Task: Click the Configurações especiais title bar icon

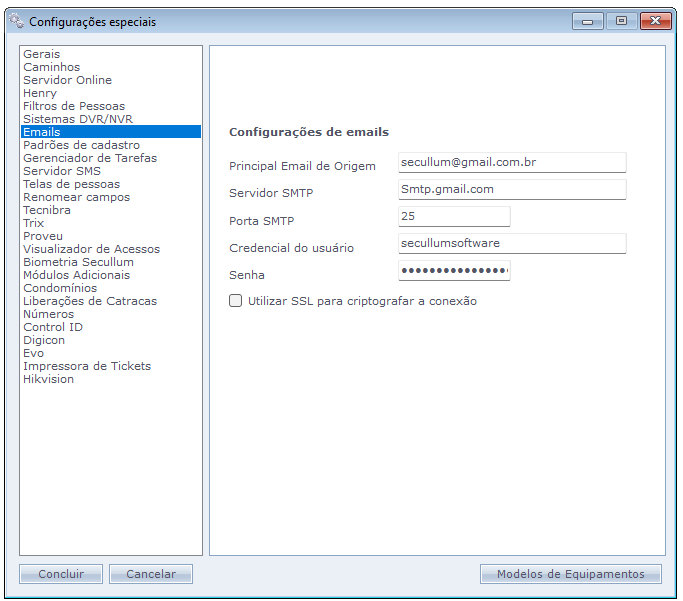Action: click(x=16, y=21)
